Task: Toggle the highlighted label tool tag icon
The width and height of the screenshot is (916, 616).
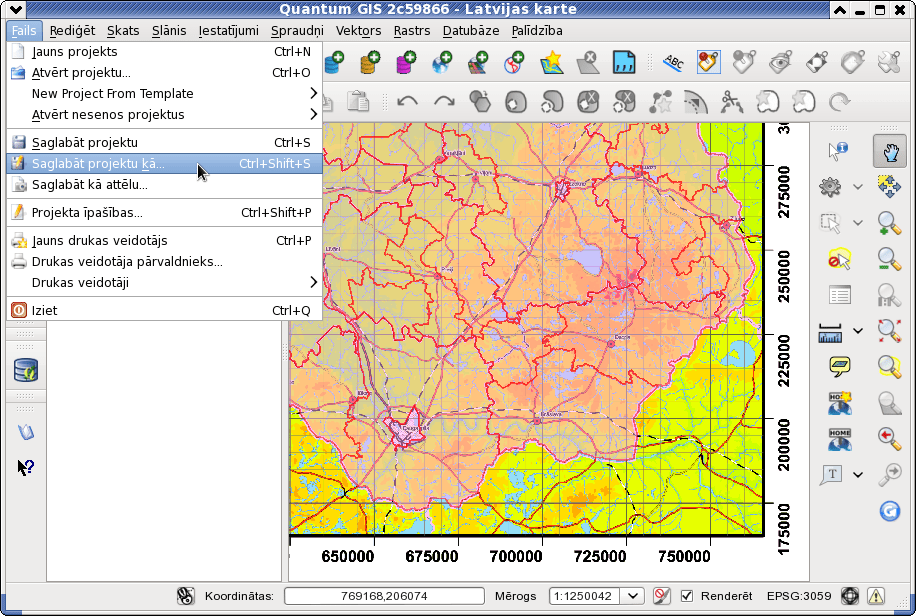Action: [708, 63]
